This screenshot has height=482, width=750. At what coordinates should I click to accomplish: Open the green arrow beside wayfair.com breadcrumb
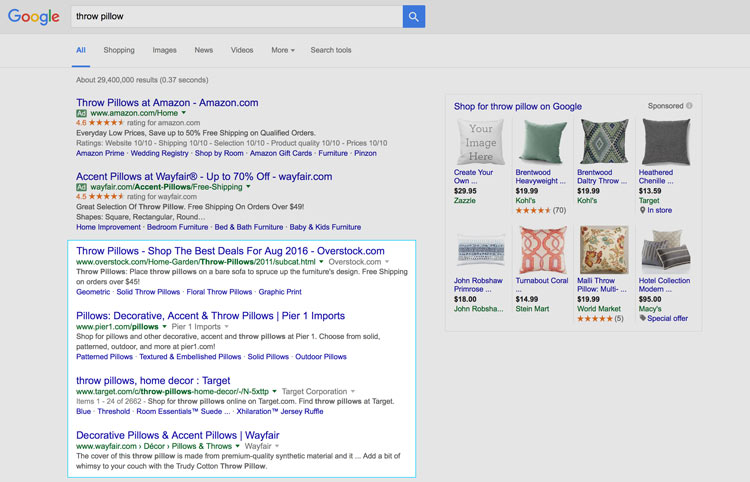click(x=237, y=446)
